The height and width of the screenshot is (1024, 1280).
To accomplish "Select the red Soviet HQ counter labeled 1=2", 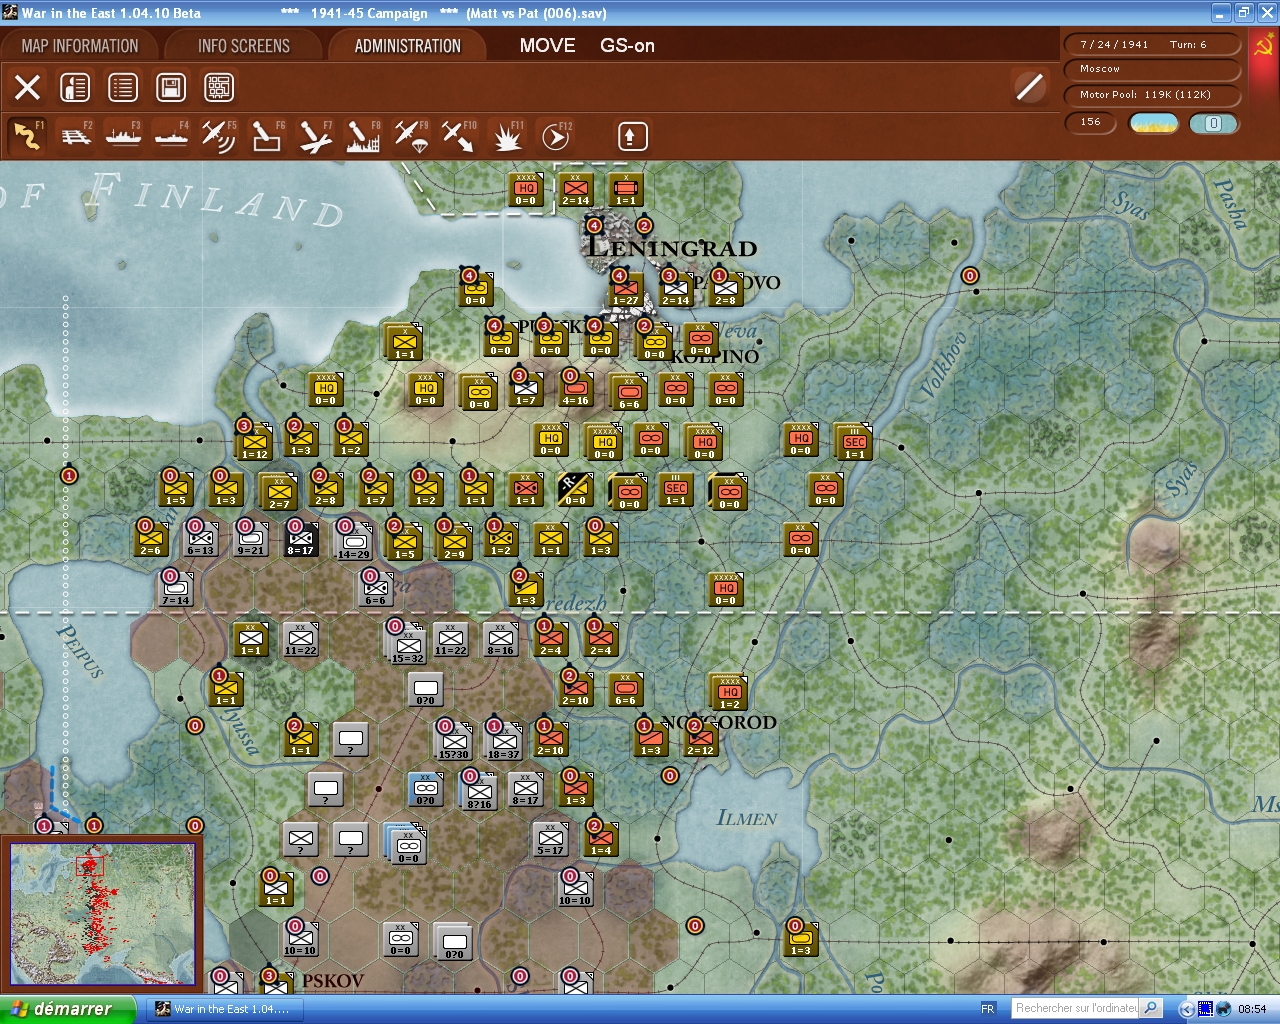I will tap(729, 692).
